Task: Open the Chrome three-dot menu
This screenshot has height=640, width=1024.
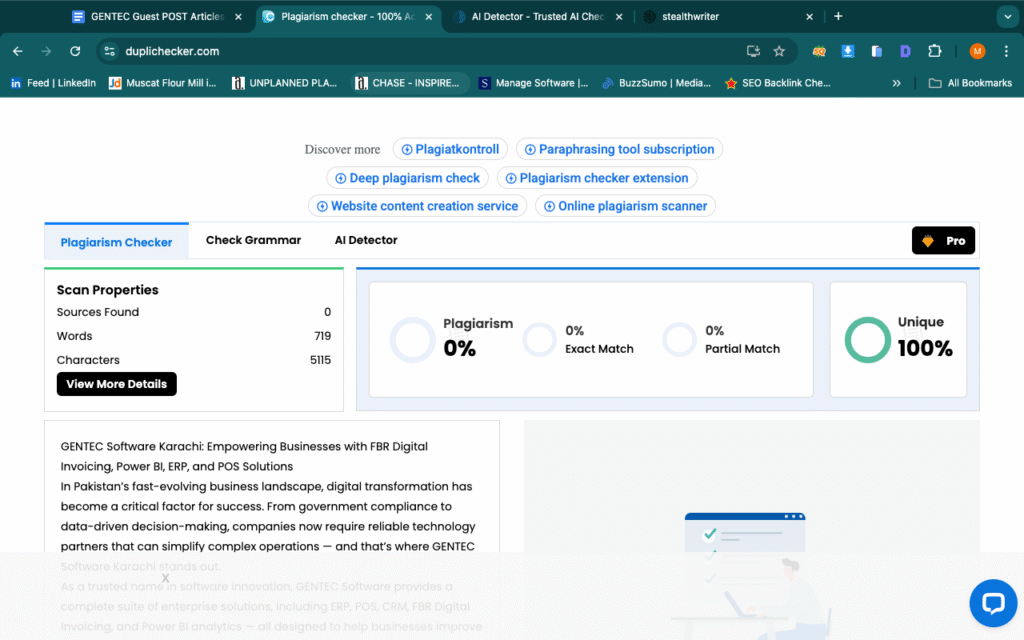Action: pos(1006,51)
